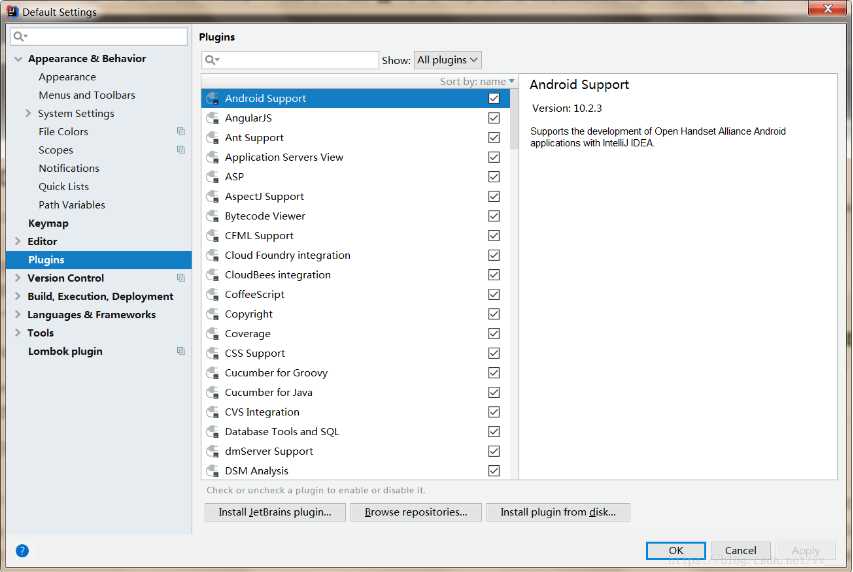
Task: Open the Sort by name dropdown
Action: (x=477, y=82)
